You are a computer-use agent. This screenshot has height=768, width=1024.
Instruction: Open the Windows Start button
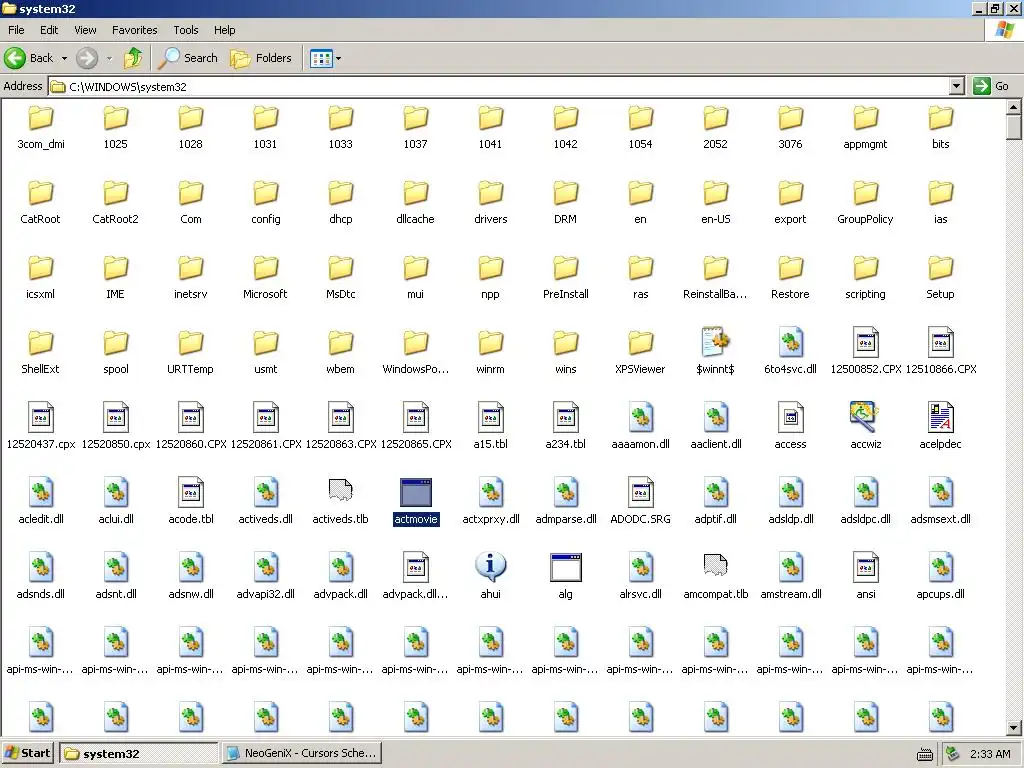pos(28,753)
